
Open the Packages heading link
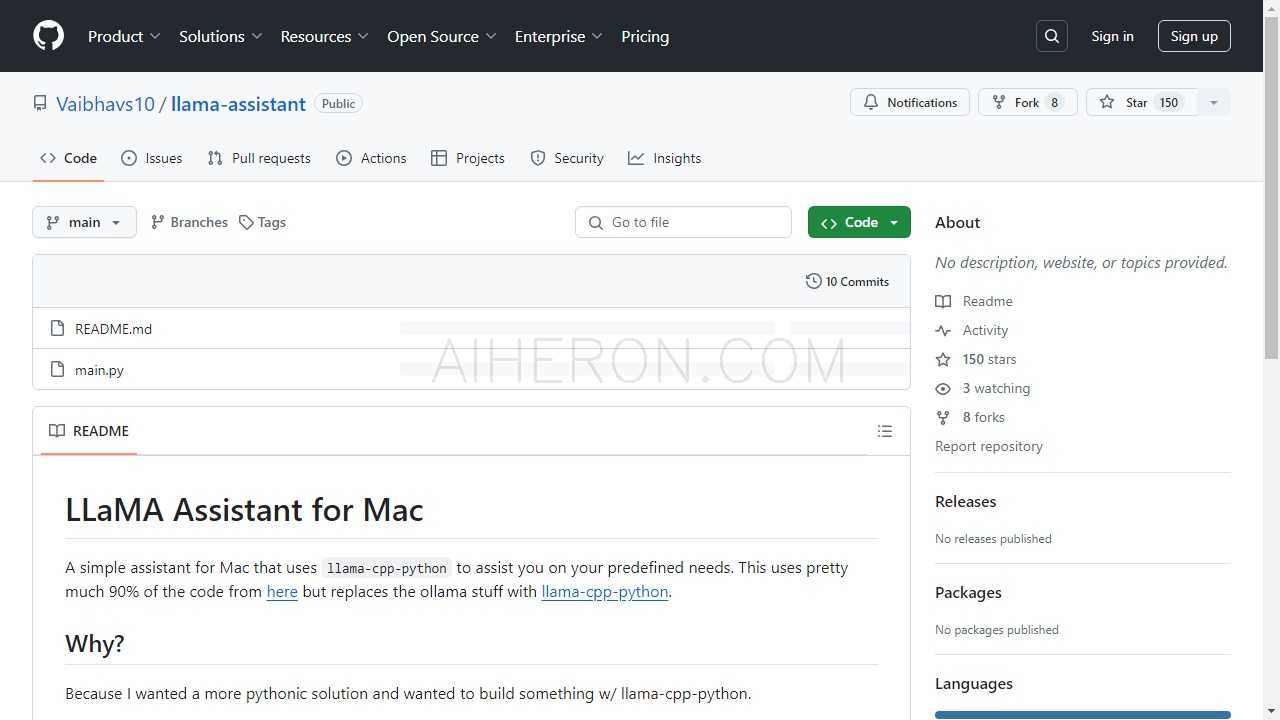(x=968, y=592)
